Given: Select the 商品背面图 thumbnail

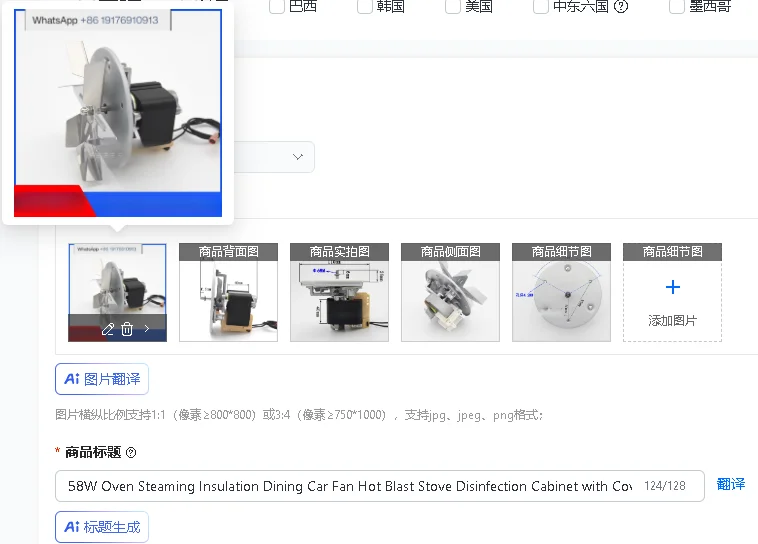Looking at the screenshot, I should (229, 293).
